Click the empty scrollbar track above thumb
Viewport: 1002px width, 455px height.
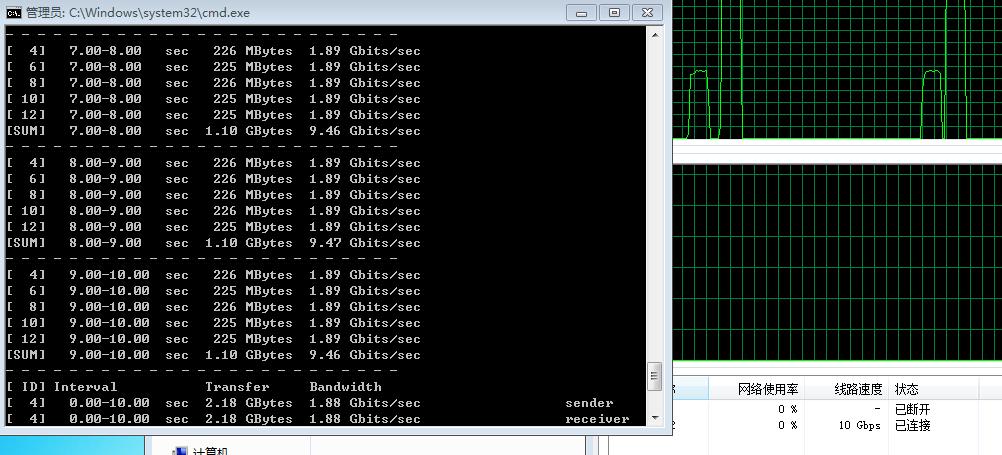tap(655, 200)
